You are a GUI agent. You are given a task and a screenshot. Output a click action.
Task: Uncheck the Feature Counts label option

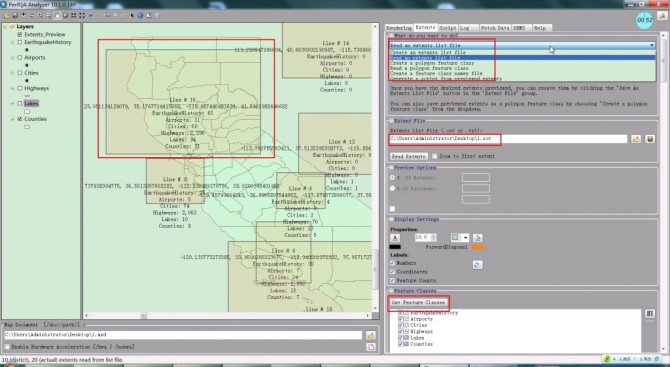click(392, 280)
